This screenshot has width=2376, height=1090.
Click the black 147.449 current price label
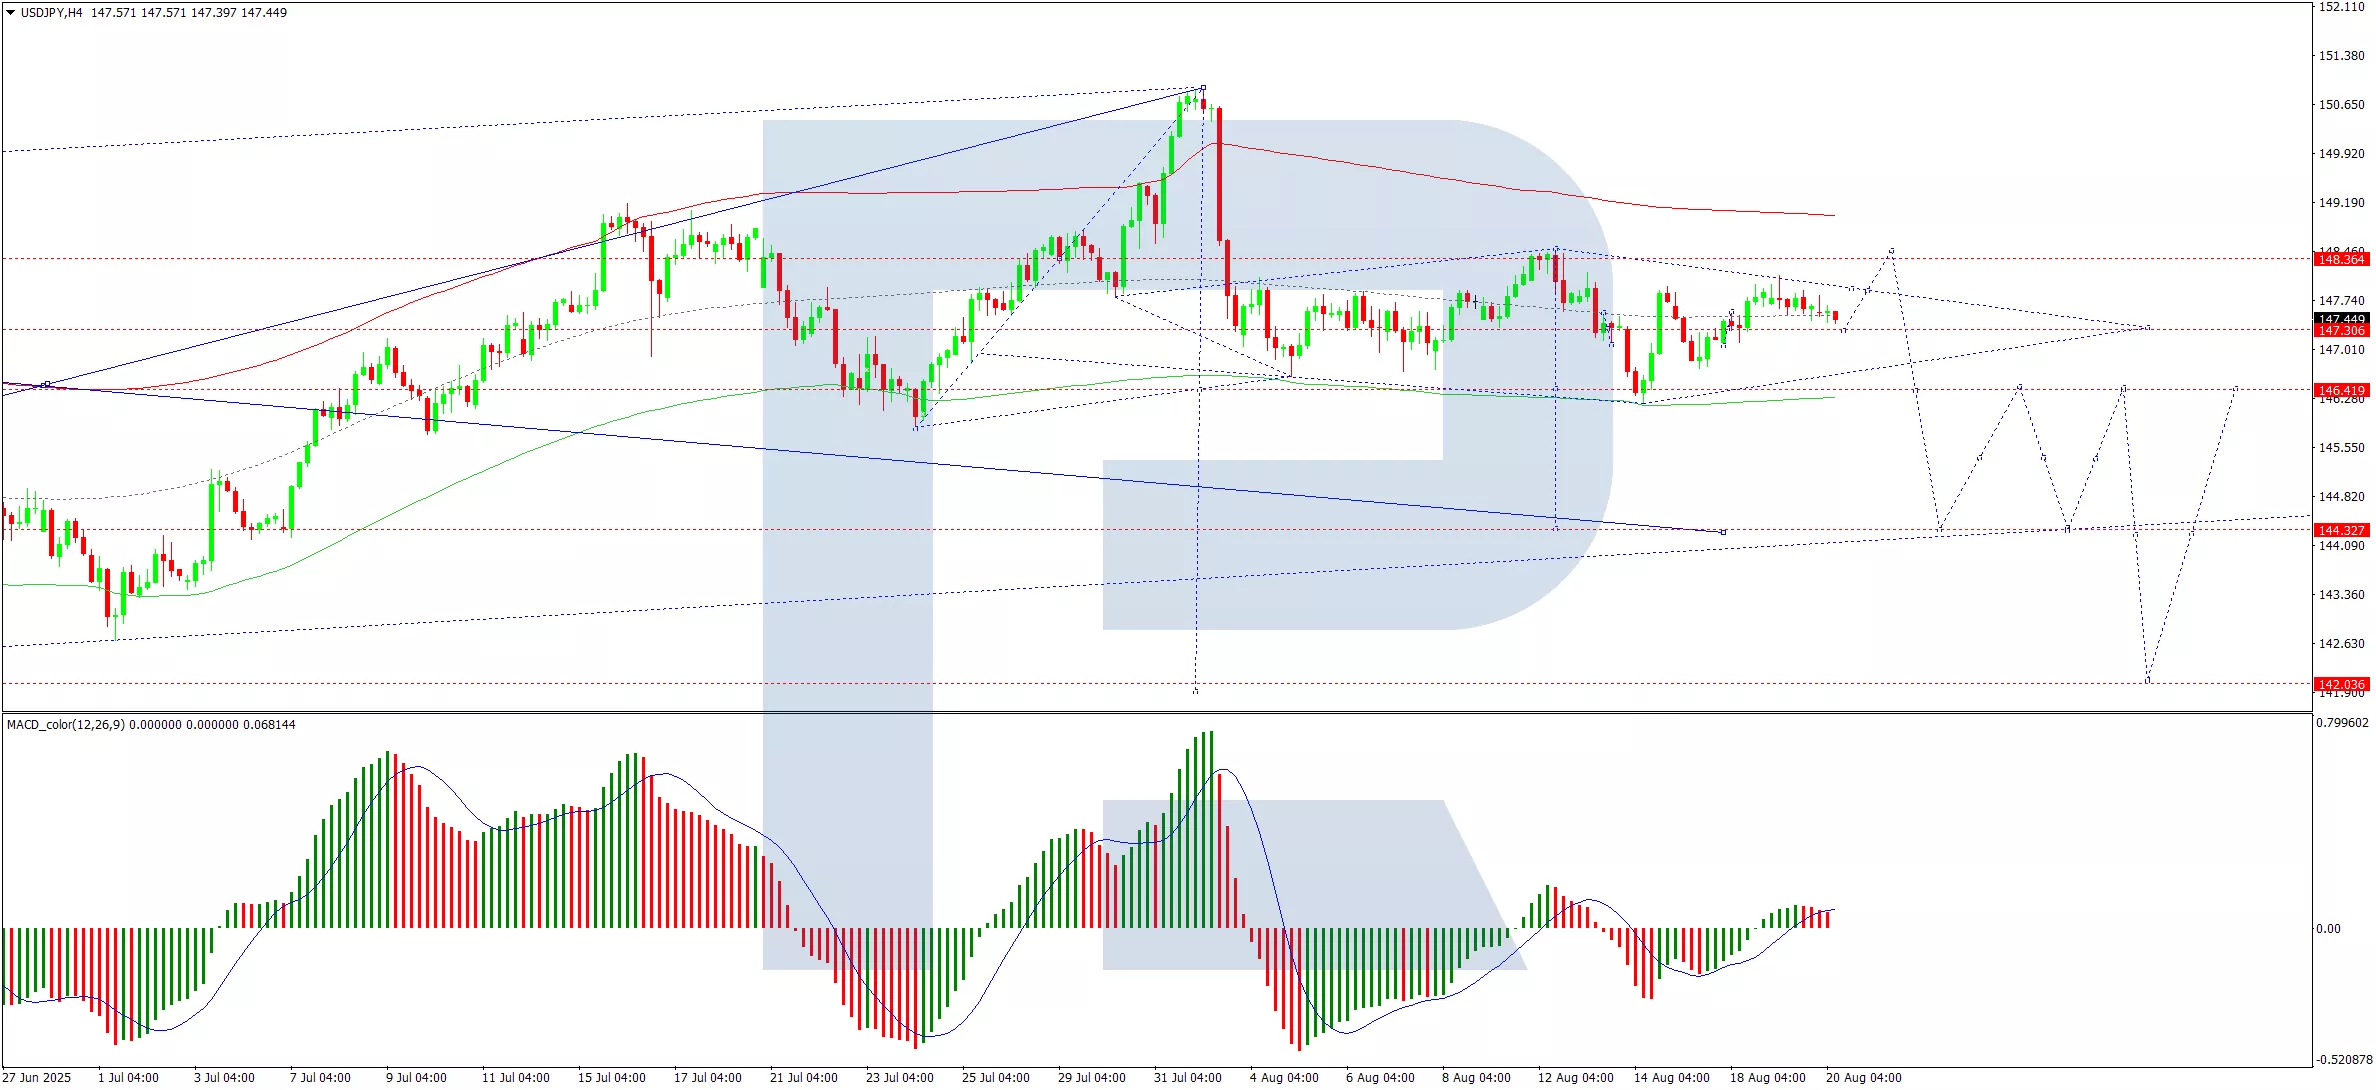[x=2341, y=319]
